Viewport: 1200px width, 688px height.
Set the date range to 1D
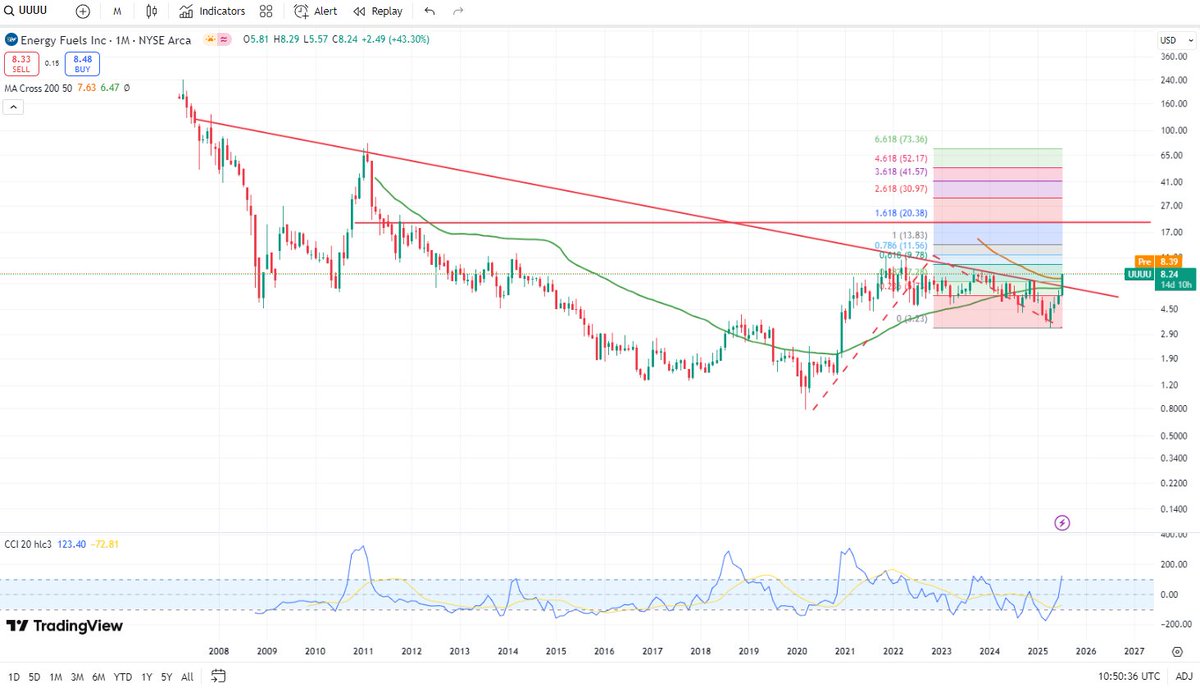point(13,677)
